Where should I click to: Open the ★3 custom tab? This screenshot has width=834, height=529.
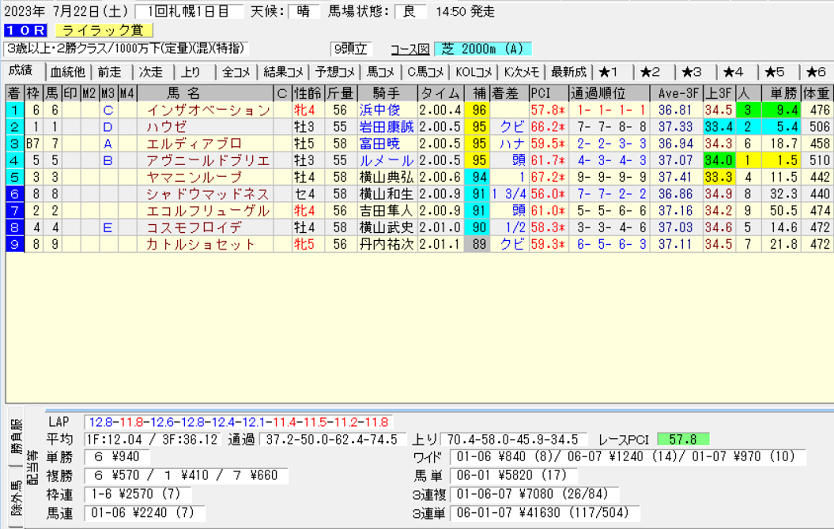[694, 72]
